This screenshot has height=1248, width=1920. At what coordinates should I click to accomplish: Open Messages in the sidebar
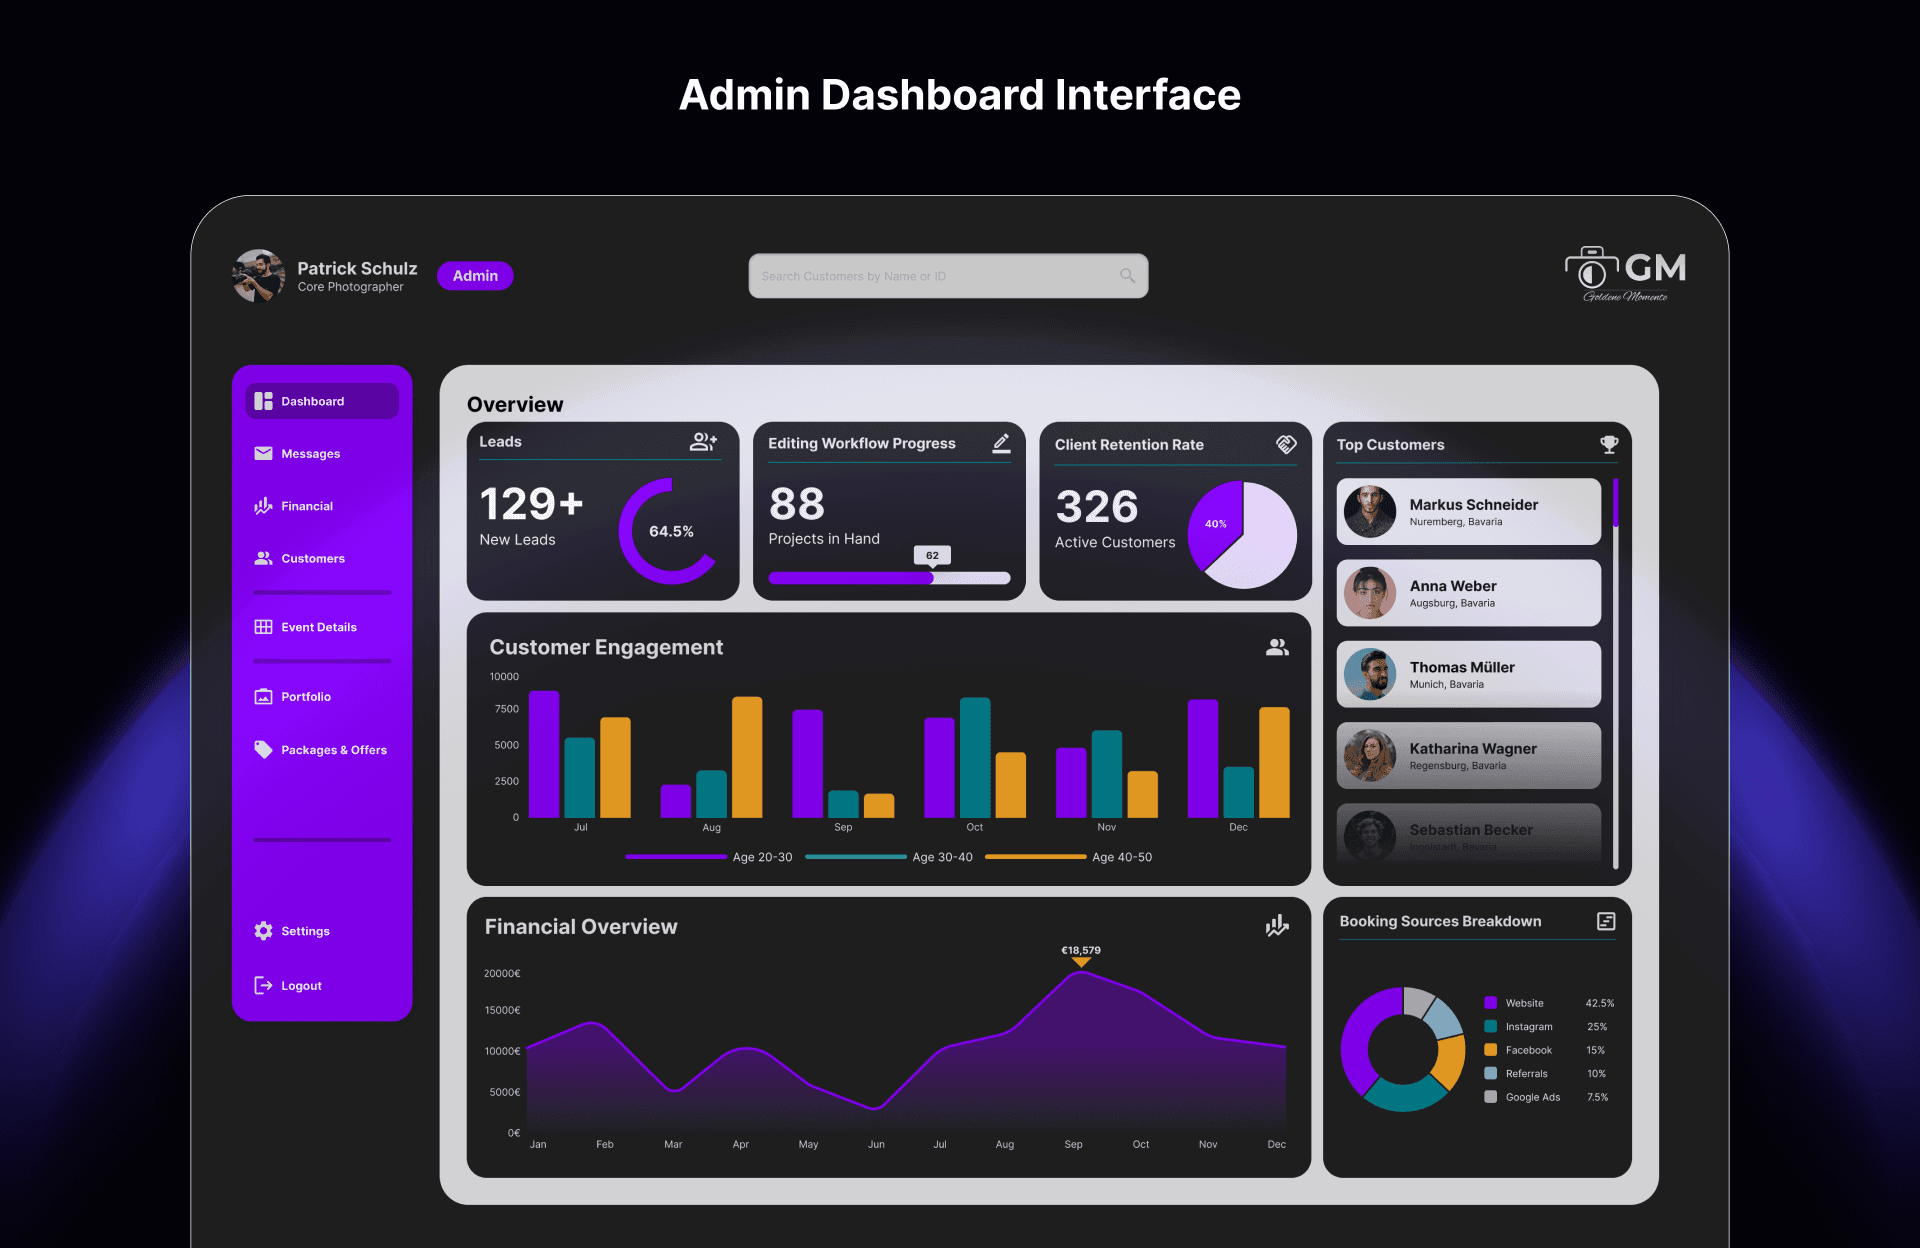tap(310, 454)
